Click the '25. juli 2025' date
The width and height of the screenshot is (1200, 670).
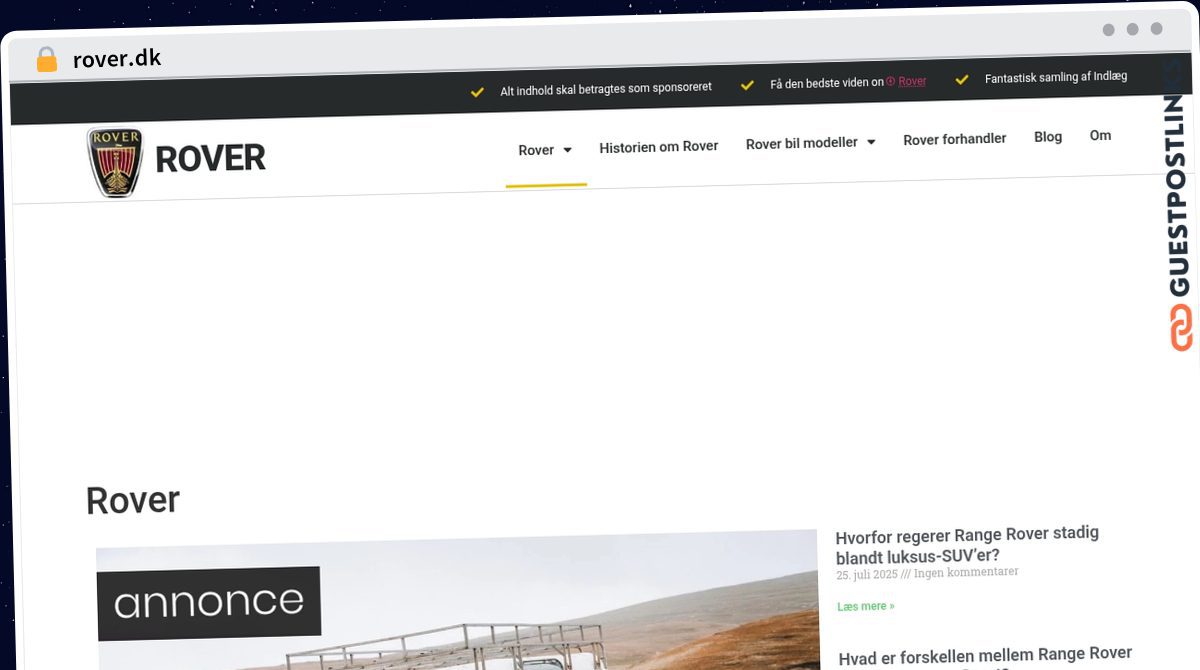866,575
